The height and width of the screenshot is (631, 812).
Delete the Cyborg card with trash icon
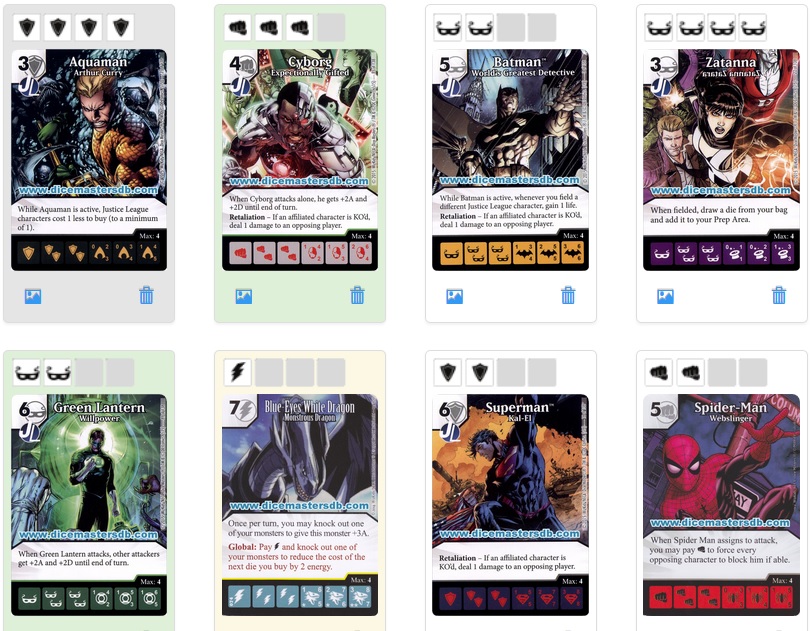tap(357, 295)
